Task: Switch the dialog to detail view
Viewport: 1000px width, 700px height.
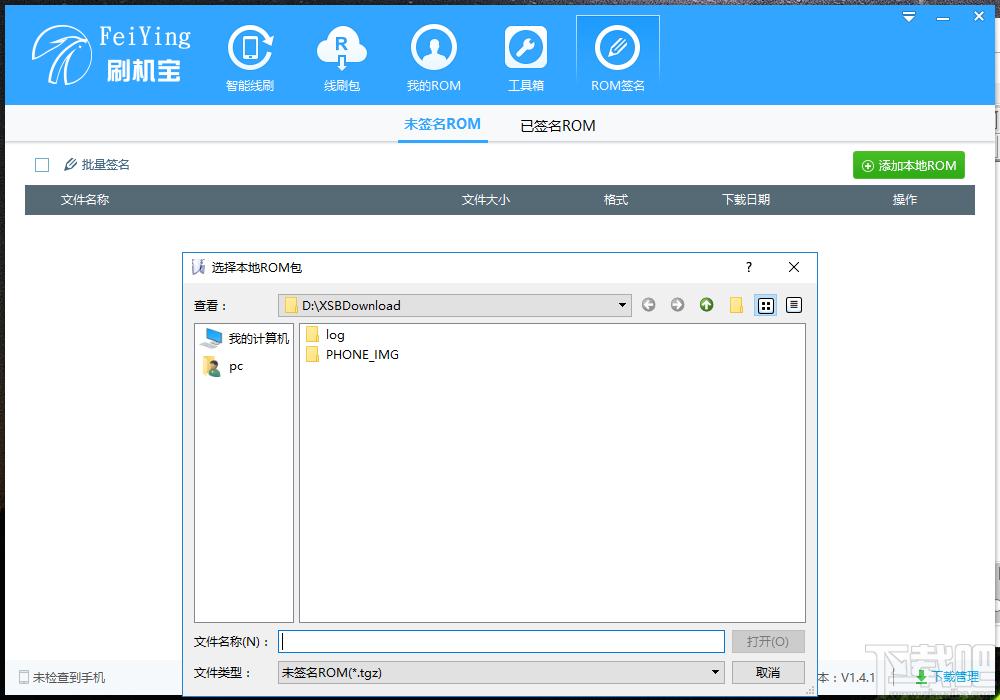Action: [794, 305]
